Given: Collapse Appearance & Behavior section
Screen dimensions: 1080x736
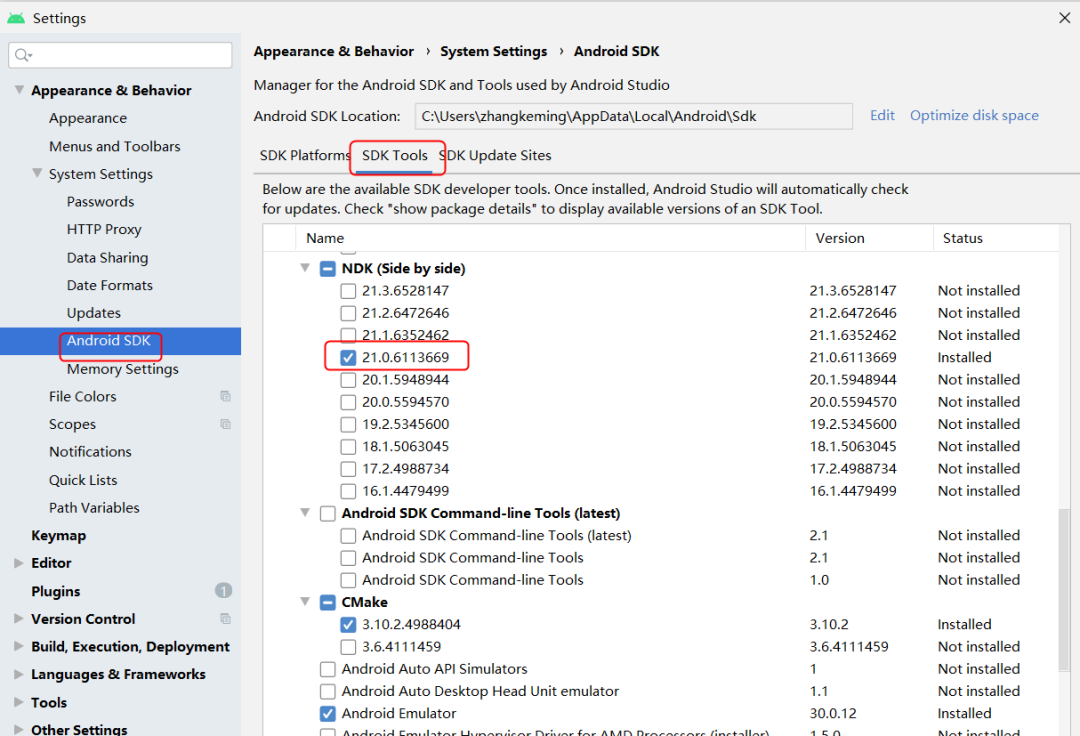Looking at the screenshot, I should (x=19, y=90).
